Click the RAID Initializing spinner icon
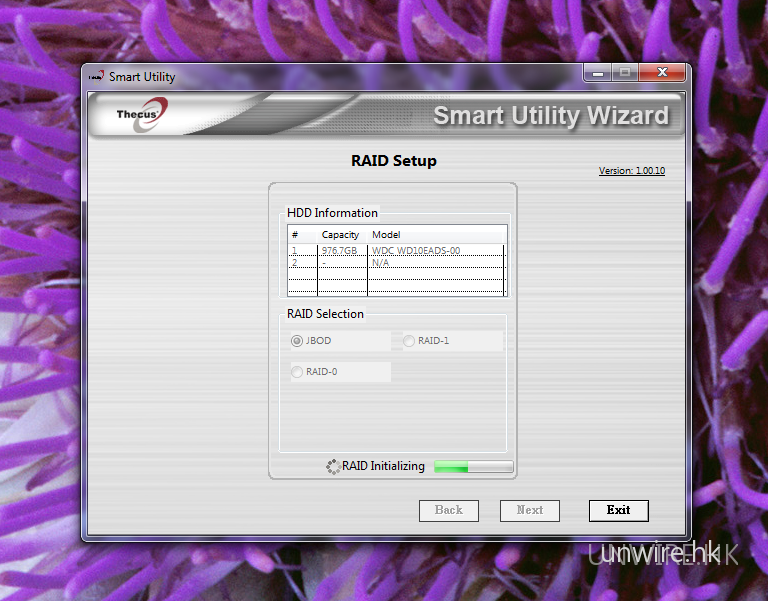 pos(333,466)
